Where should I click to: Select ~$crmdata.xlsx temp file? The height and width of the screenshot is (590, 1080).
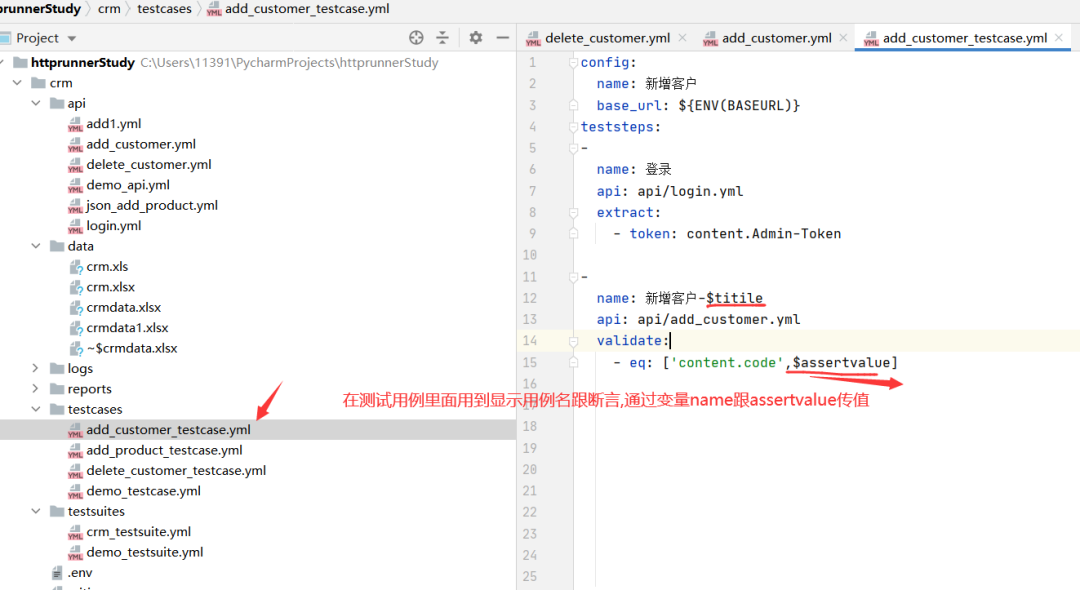pos(132,348)
